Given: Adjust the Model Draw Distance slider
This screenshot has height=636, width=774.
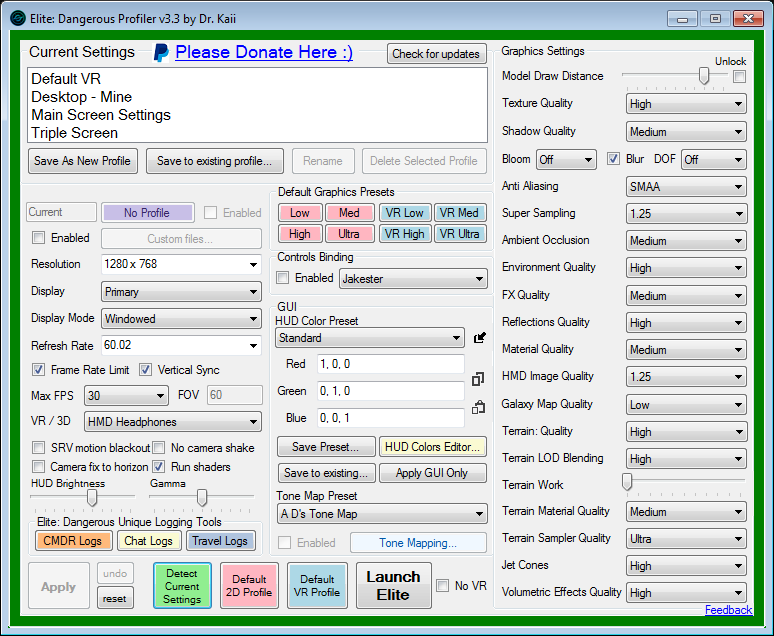Looking at the screenshot, I should tap(704, 76).
